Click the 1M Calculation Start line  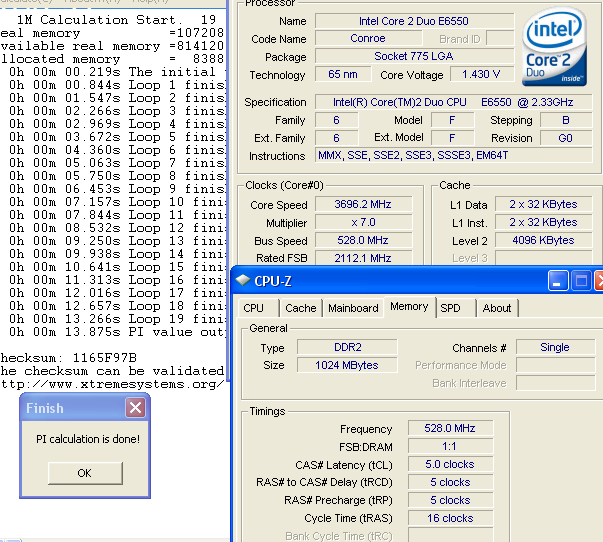coord(117,20)
